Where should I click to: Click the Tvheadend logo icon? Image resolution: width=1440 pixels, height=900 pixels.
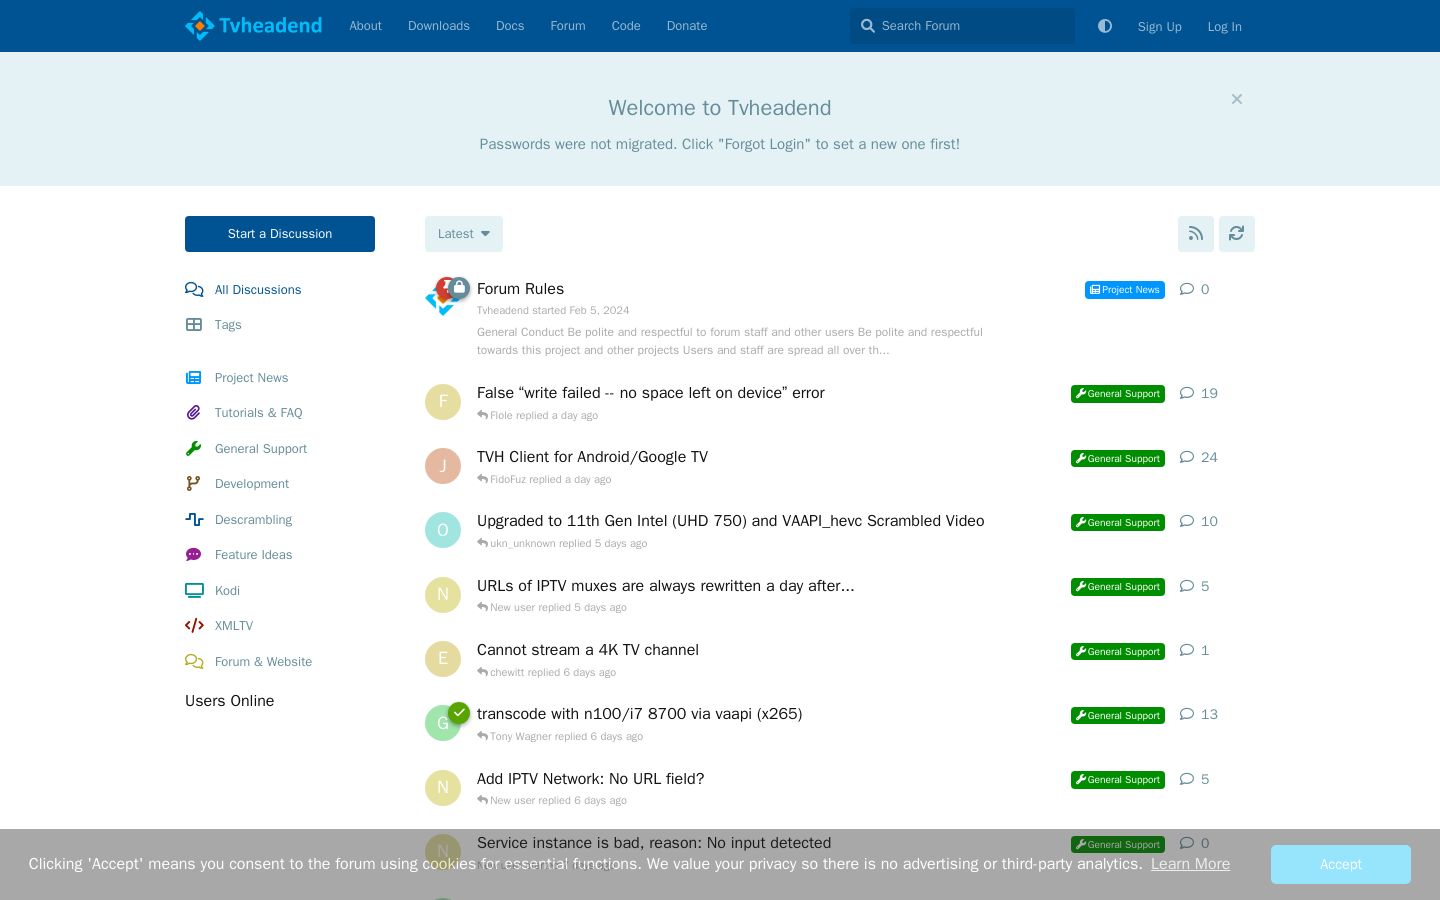200,26
